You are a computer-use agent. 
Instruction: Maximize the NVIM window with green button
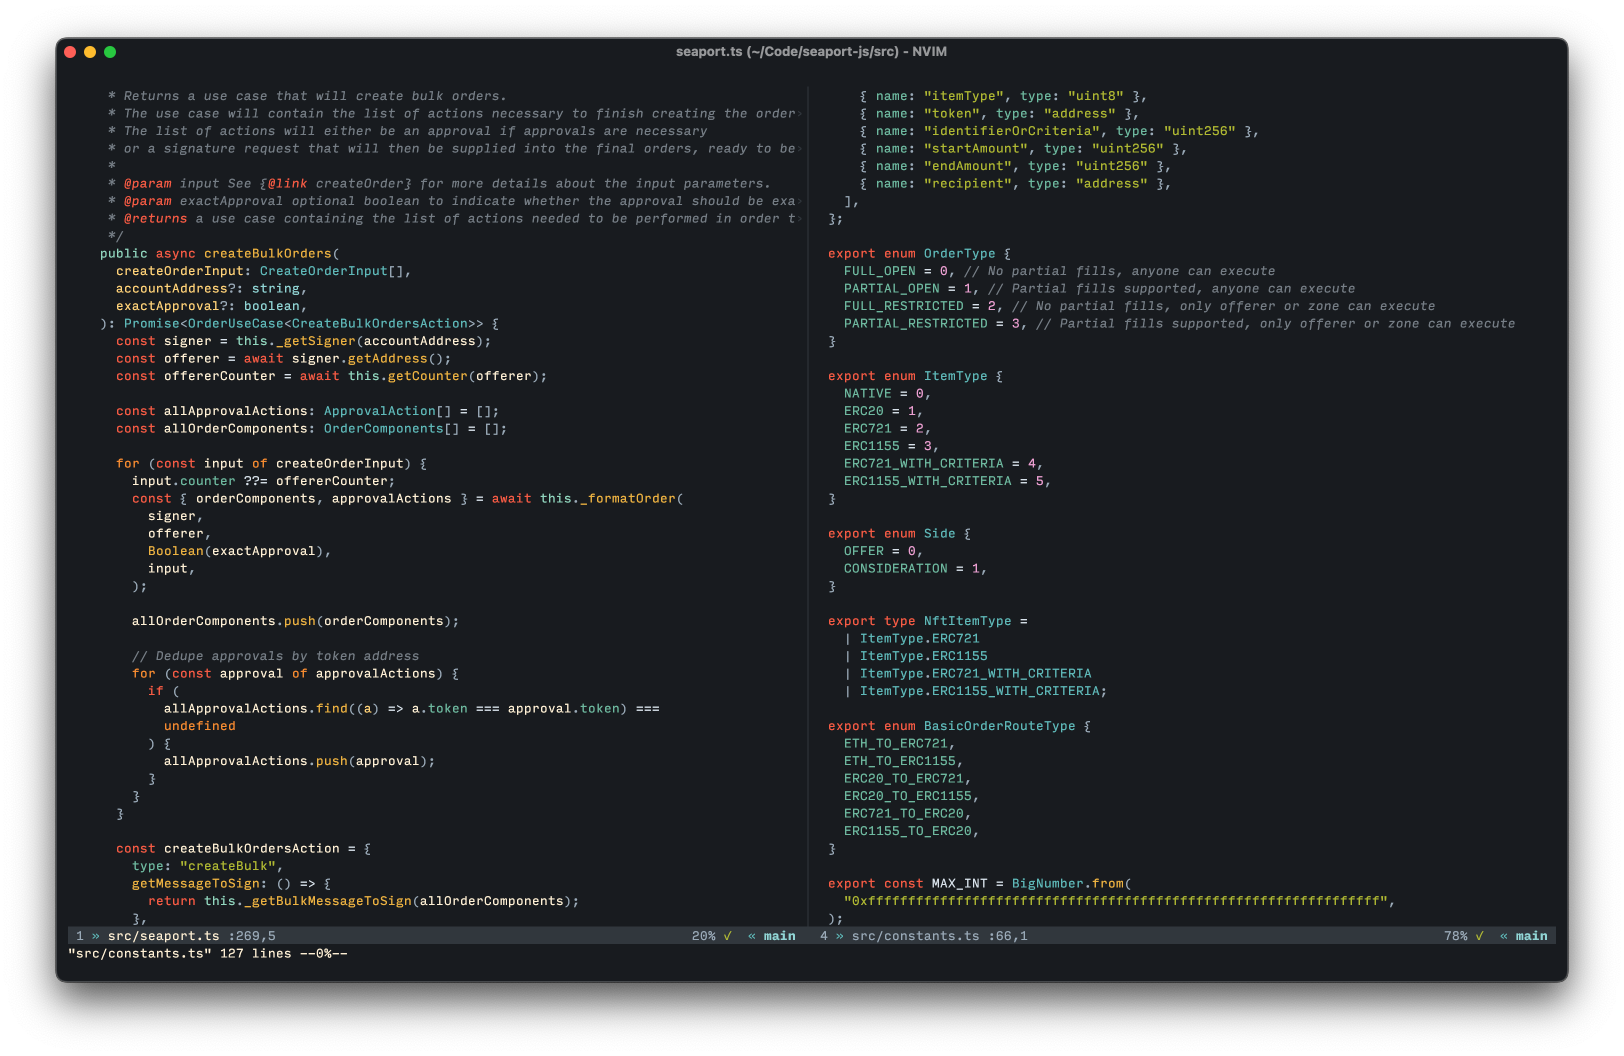point(110,52)
